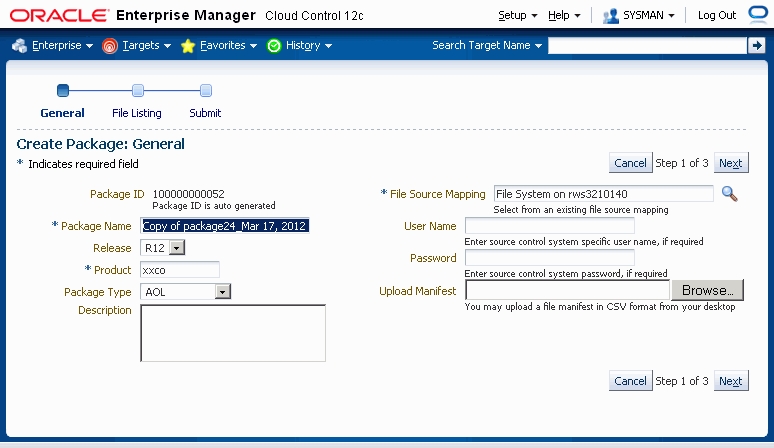Click the search go arrow button

tap(756, 45)
